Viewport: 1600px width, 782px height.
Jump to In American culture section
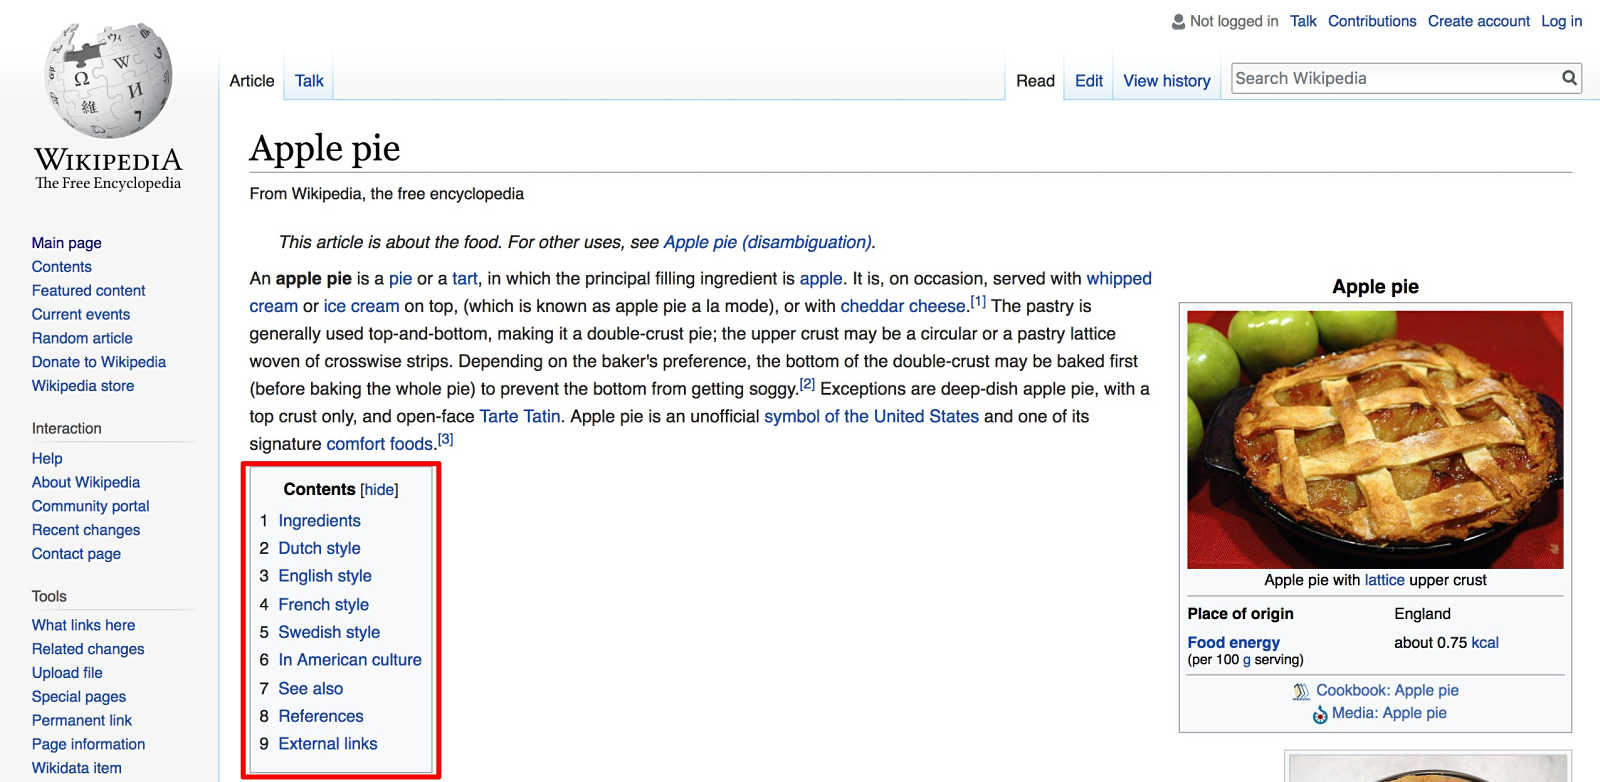click(350, 660)
